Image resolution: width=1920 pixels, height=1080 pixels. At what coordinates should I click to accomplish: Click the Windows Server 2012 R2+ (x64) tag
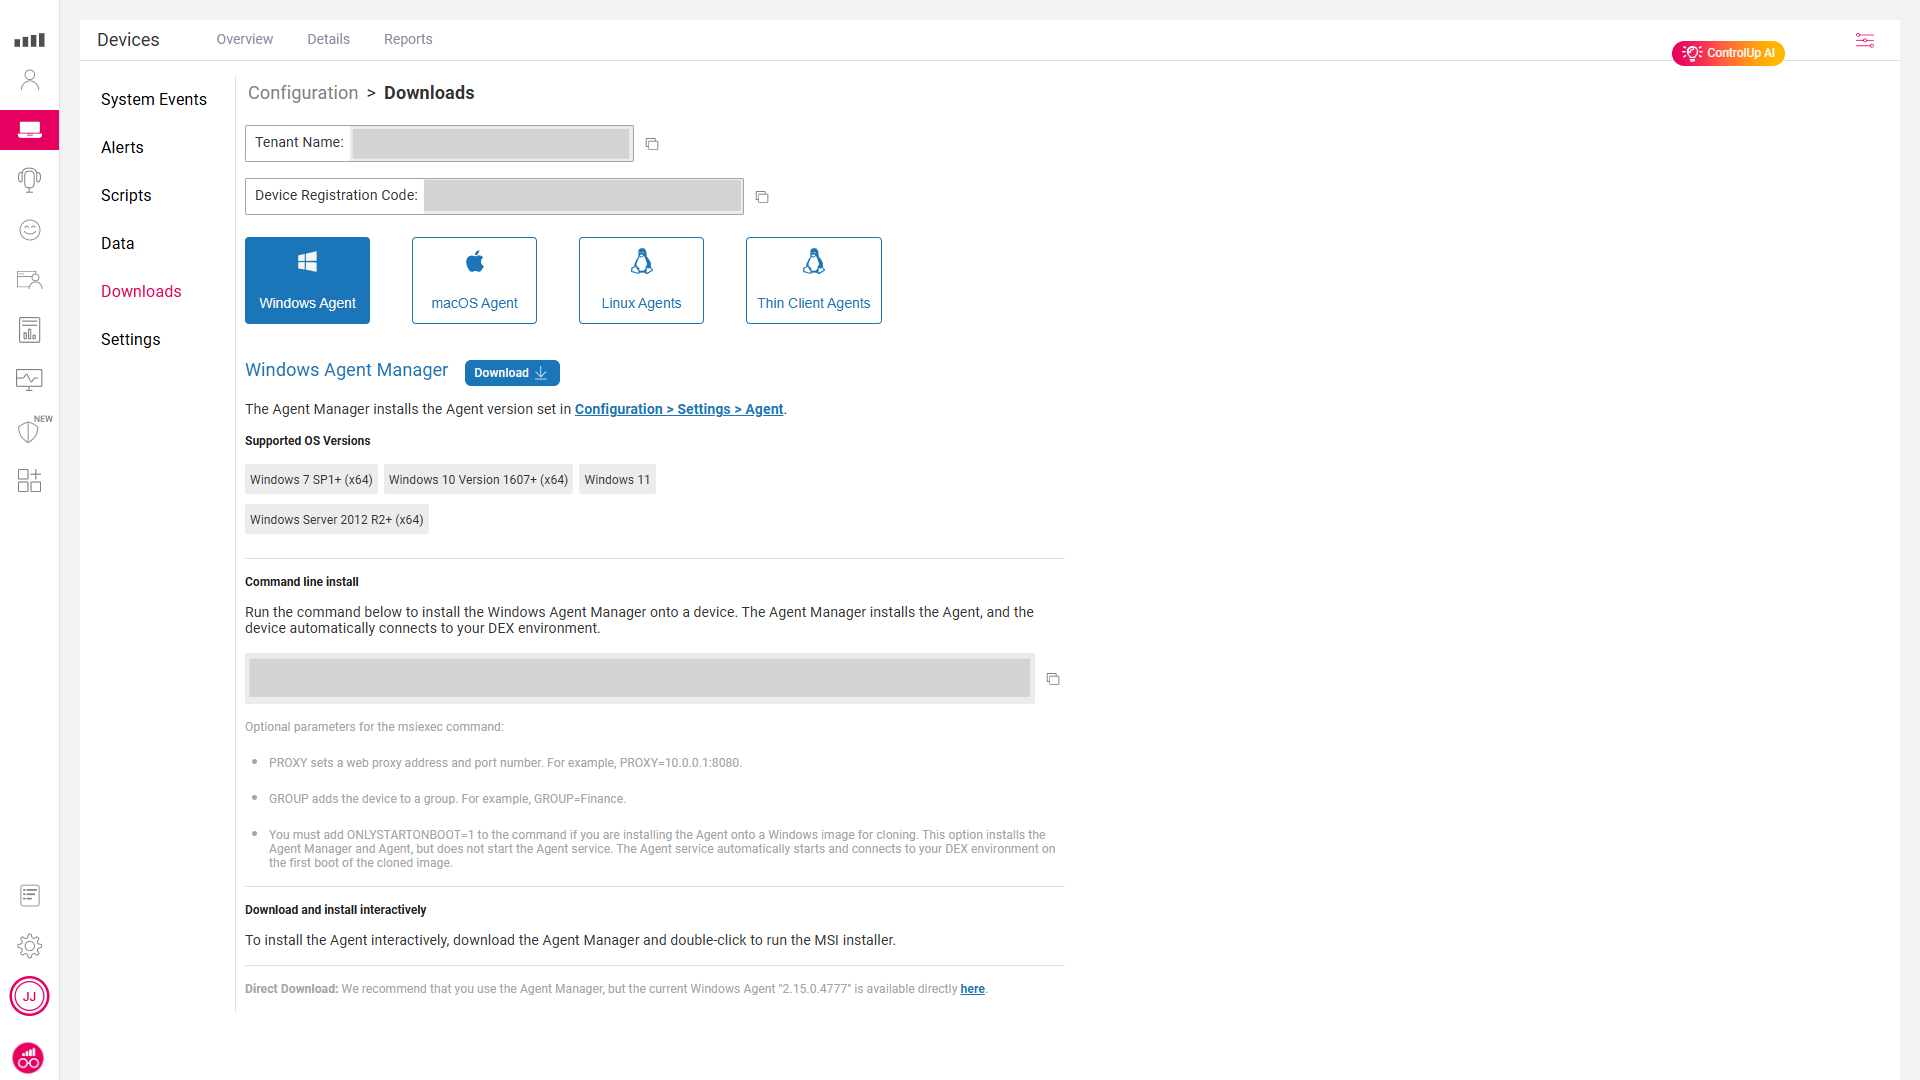[337, 519]
